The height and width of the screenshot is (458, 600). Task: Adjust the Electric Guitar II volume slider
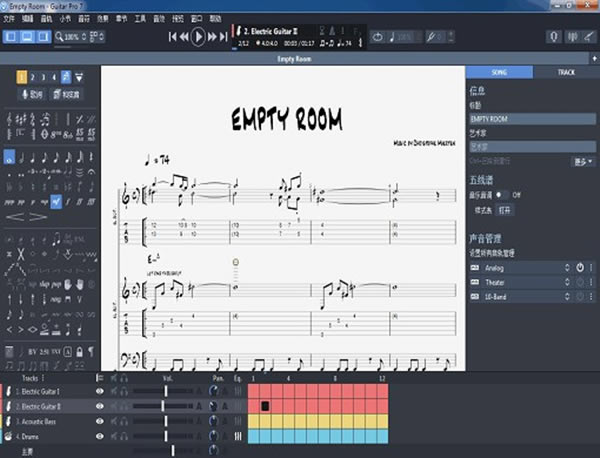tap(165, 406)
